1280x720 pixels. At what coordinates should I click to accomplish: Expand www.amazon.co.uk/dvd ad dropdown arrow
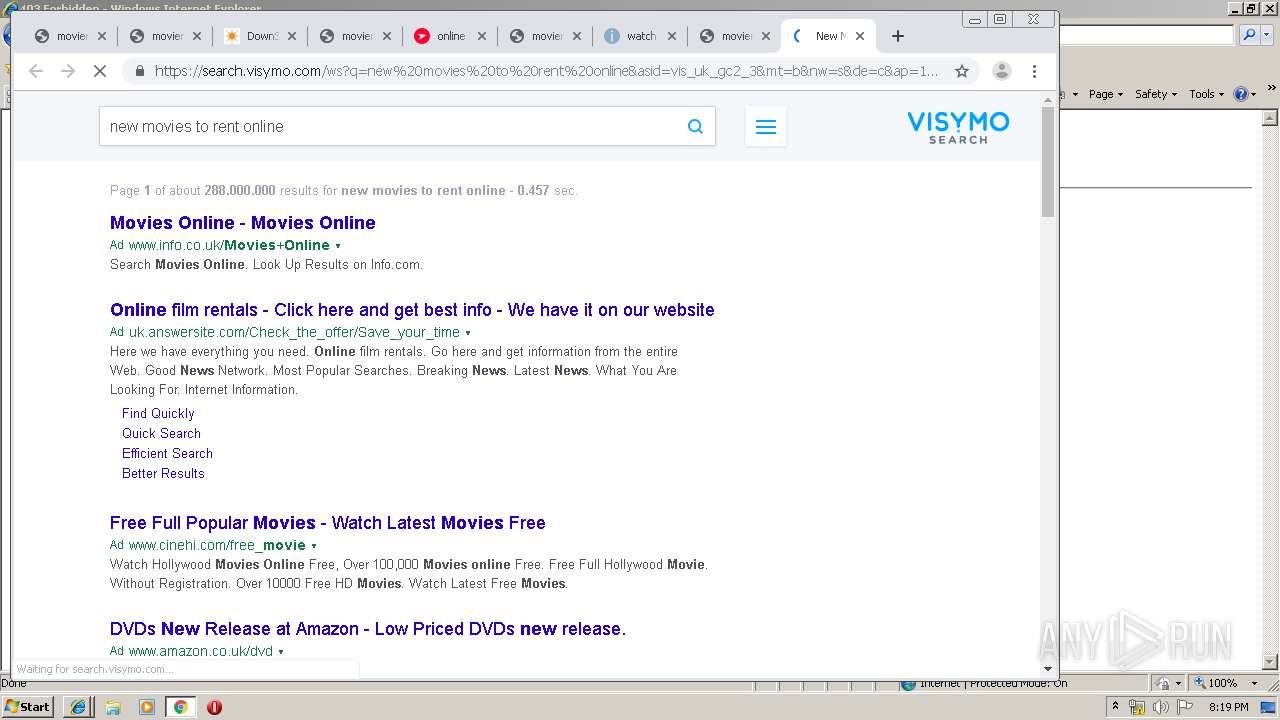coord(281,652)
